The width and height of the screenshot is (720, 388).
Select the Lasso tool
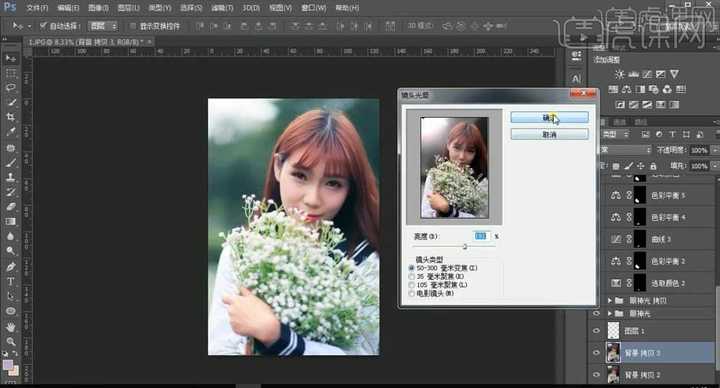[x=11, y=87]
